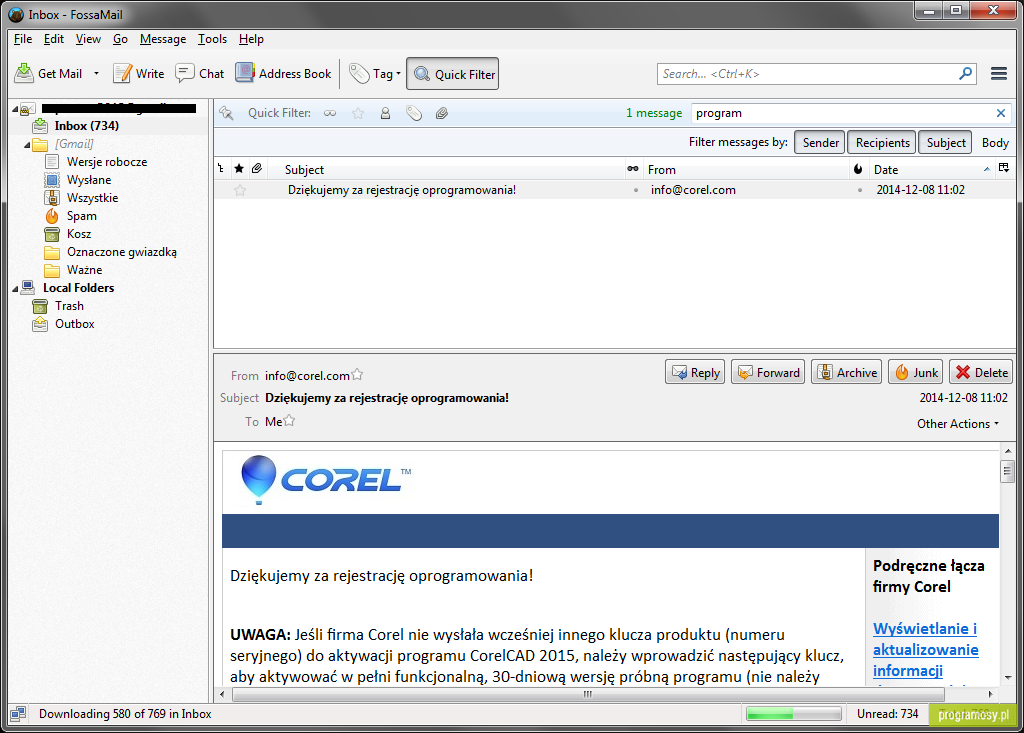
Task: Sort by the star column header
Action: pyautogui.click(x=239, y=169)
